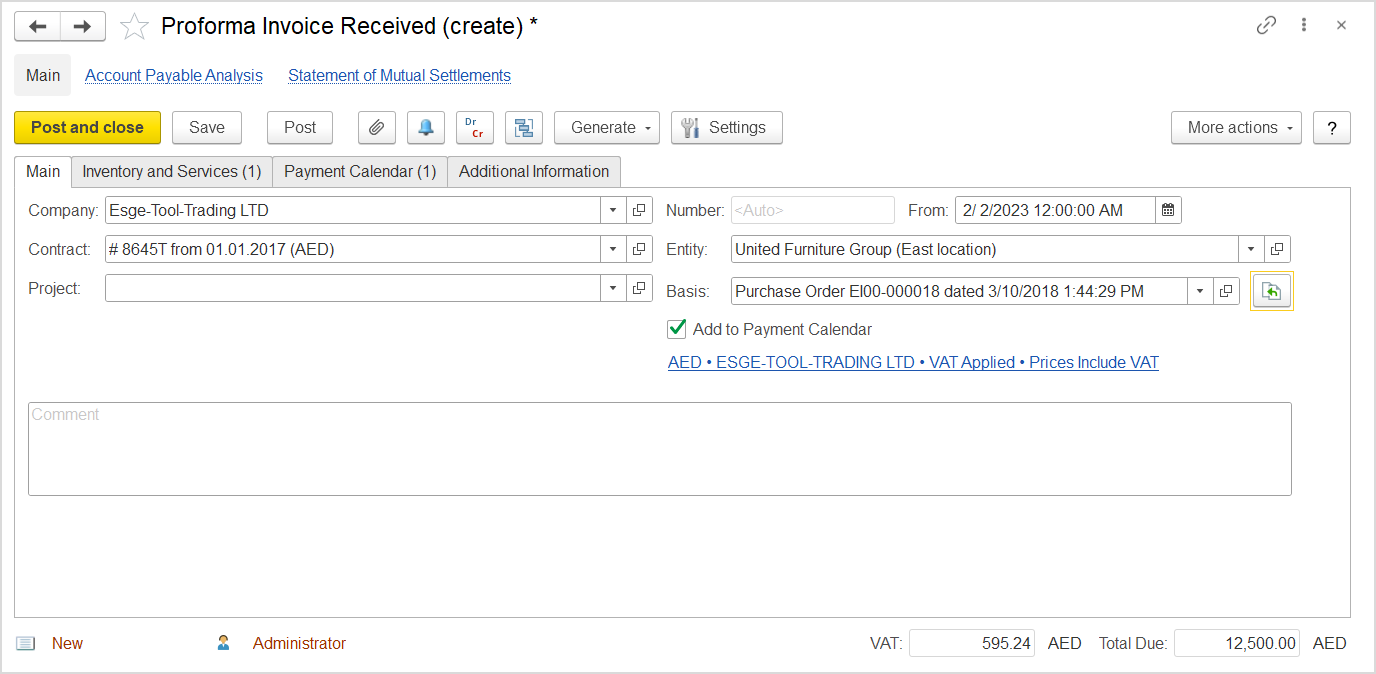Click the Post and close button
The height and width of the screenshot is (674, 1376).
click(x=87, y=127)
